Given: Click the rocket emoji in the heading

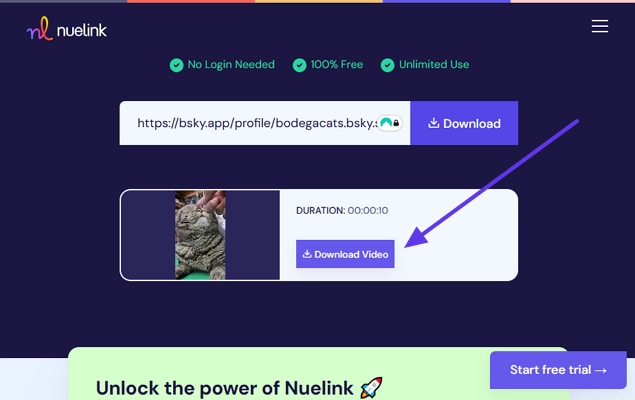Looking at the screenshot, I should 371,387.
